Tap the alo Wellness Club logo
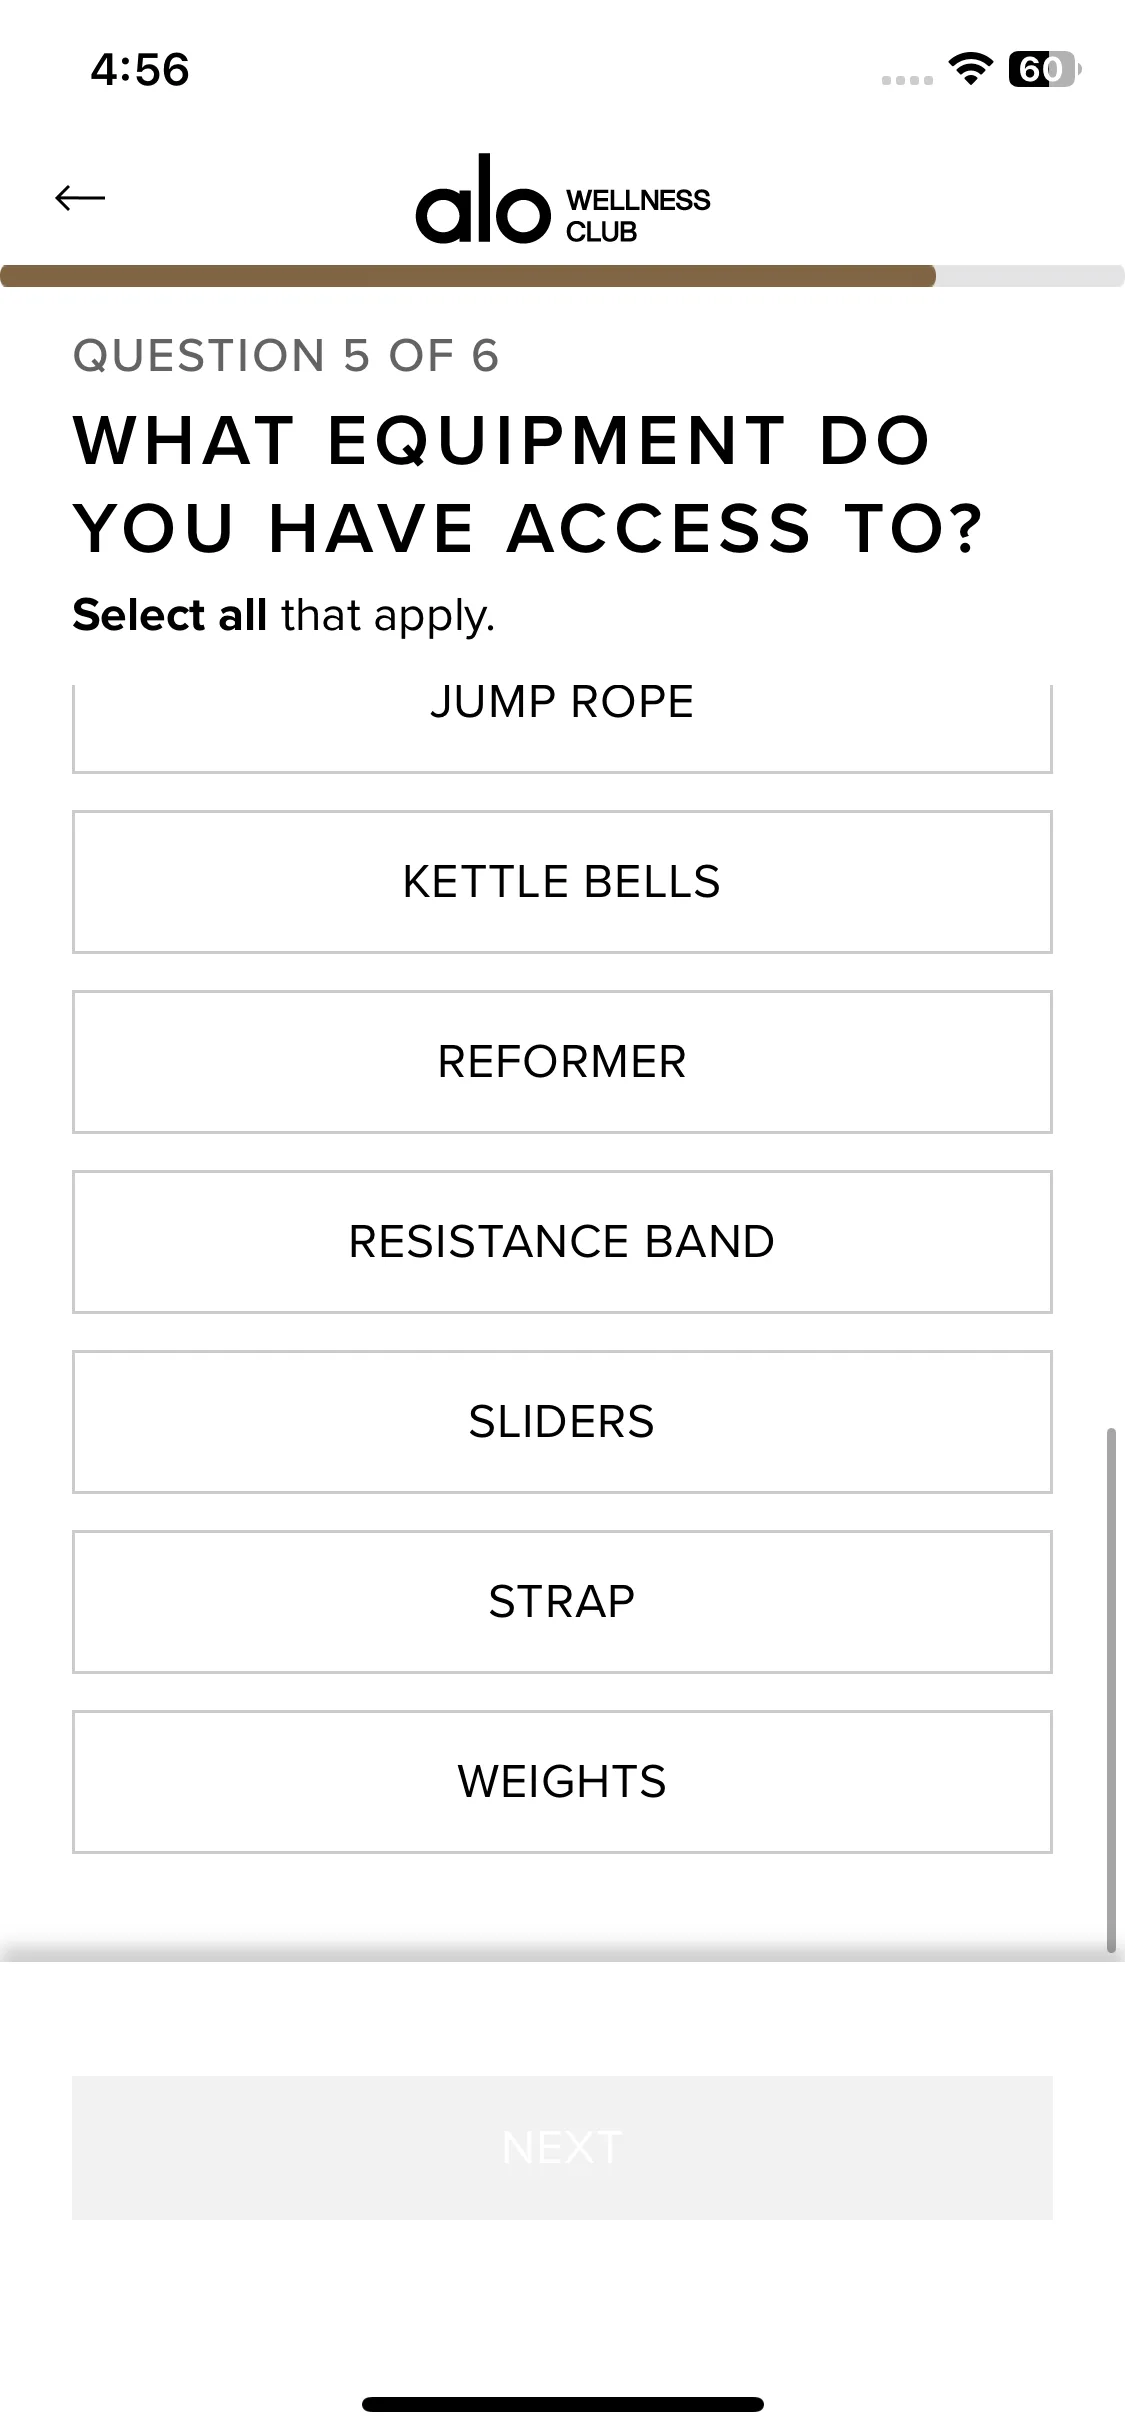The height and width of the screenshot is (2436, 1125). (x=562, y=201)
